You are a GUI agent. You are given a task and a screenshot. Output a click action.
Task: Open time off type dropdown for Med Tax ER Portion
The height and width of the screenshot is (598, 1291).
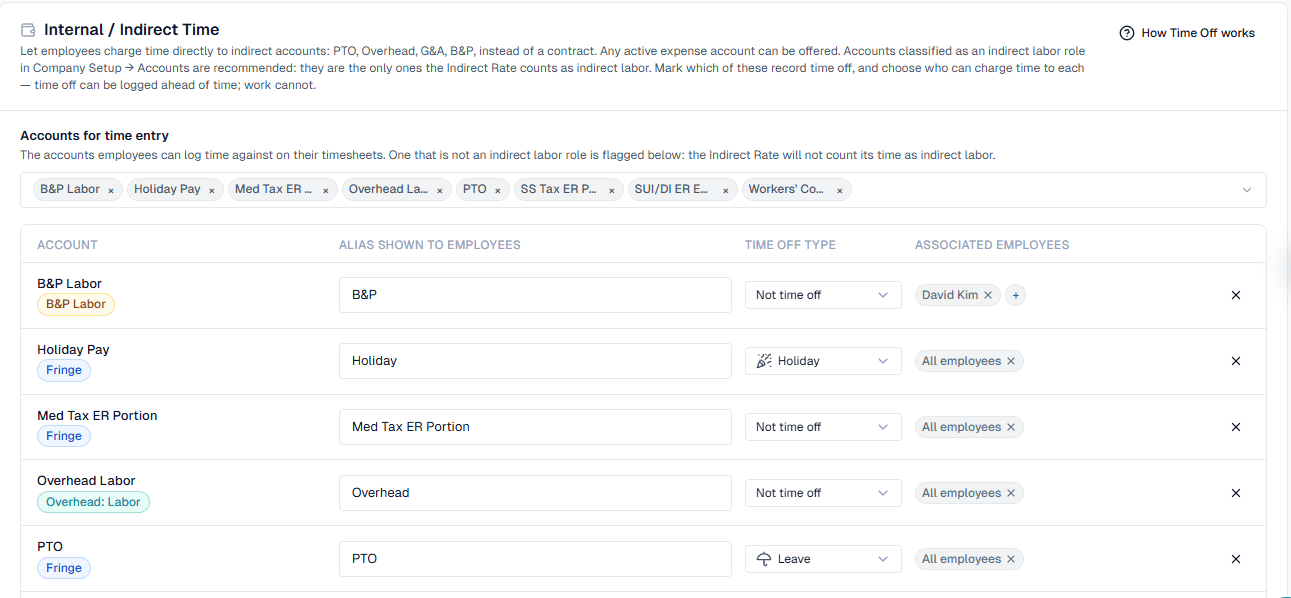(823, 427)
